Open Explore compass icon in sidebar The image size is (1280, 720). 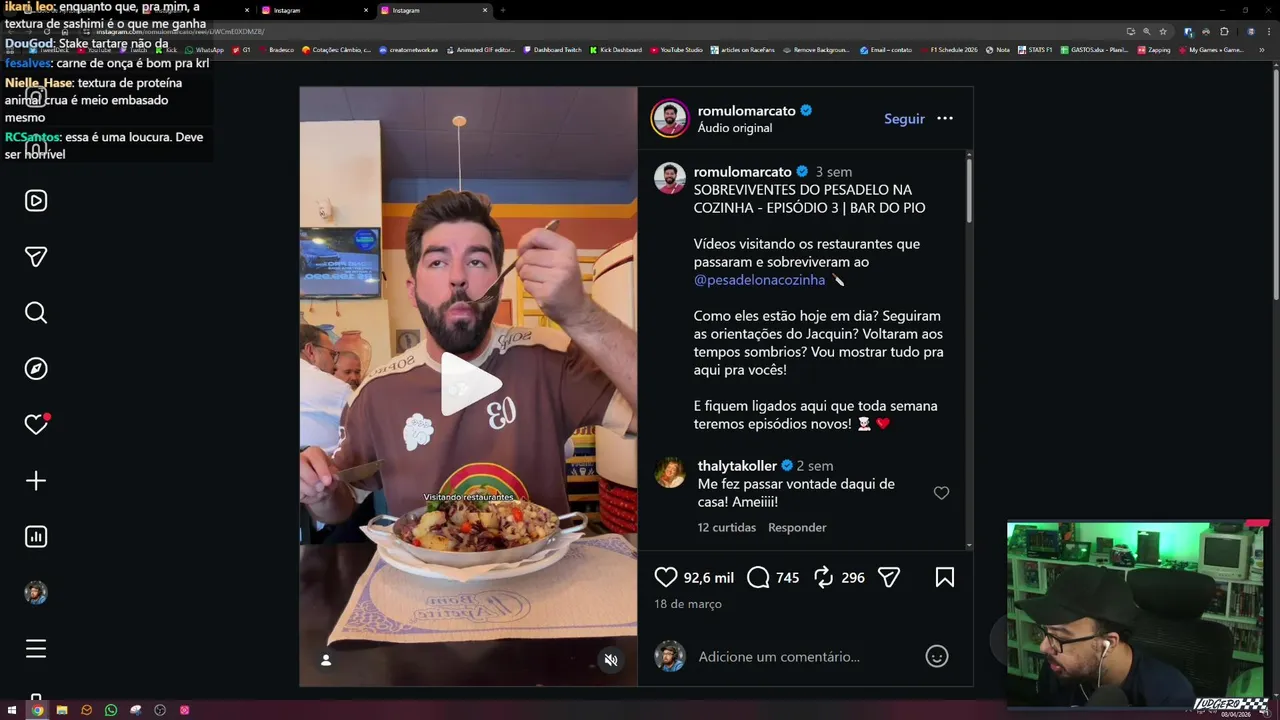[36, 369]
